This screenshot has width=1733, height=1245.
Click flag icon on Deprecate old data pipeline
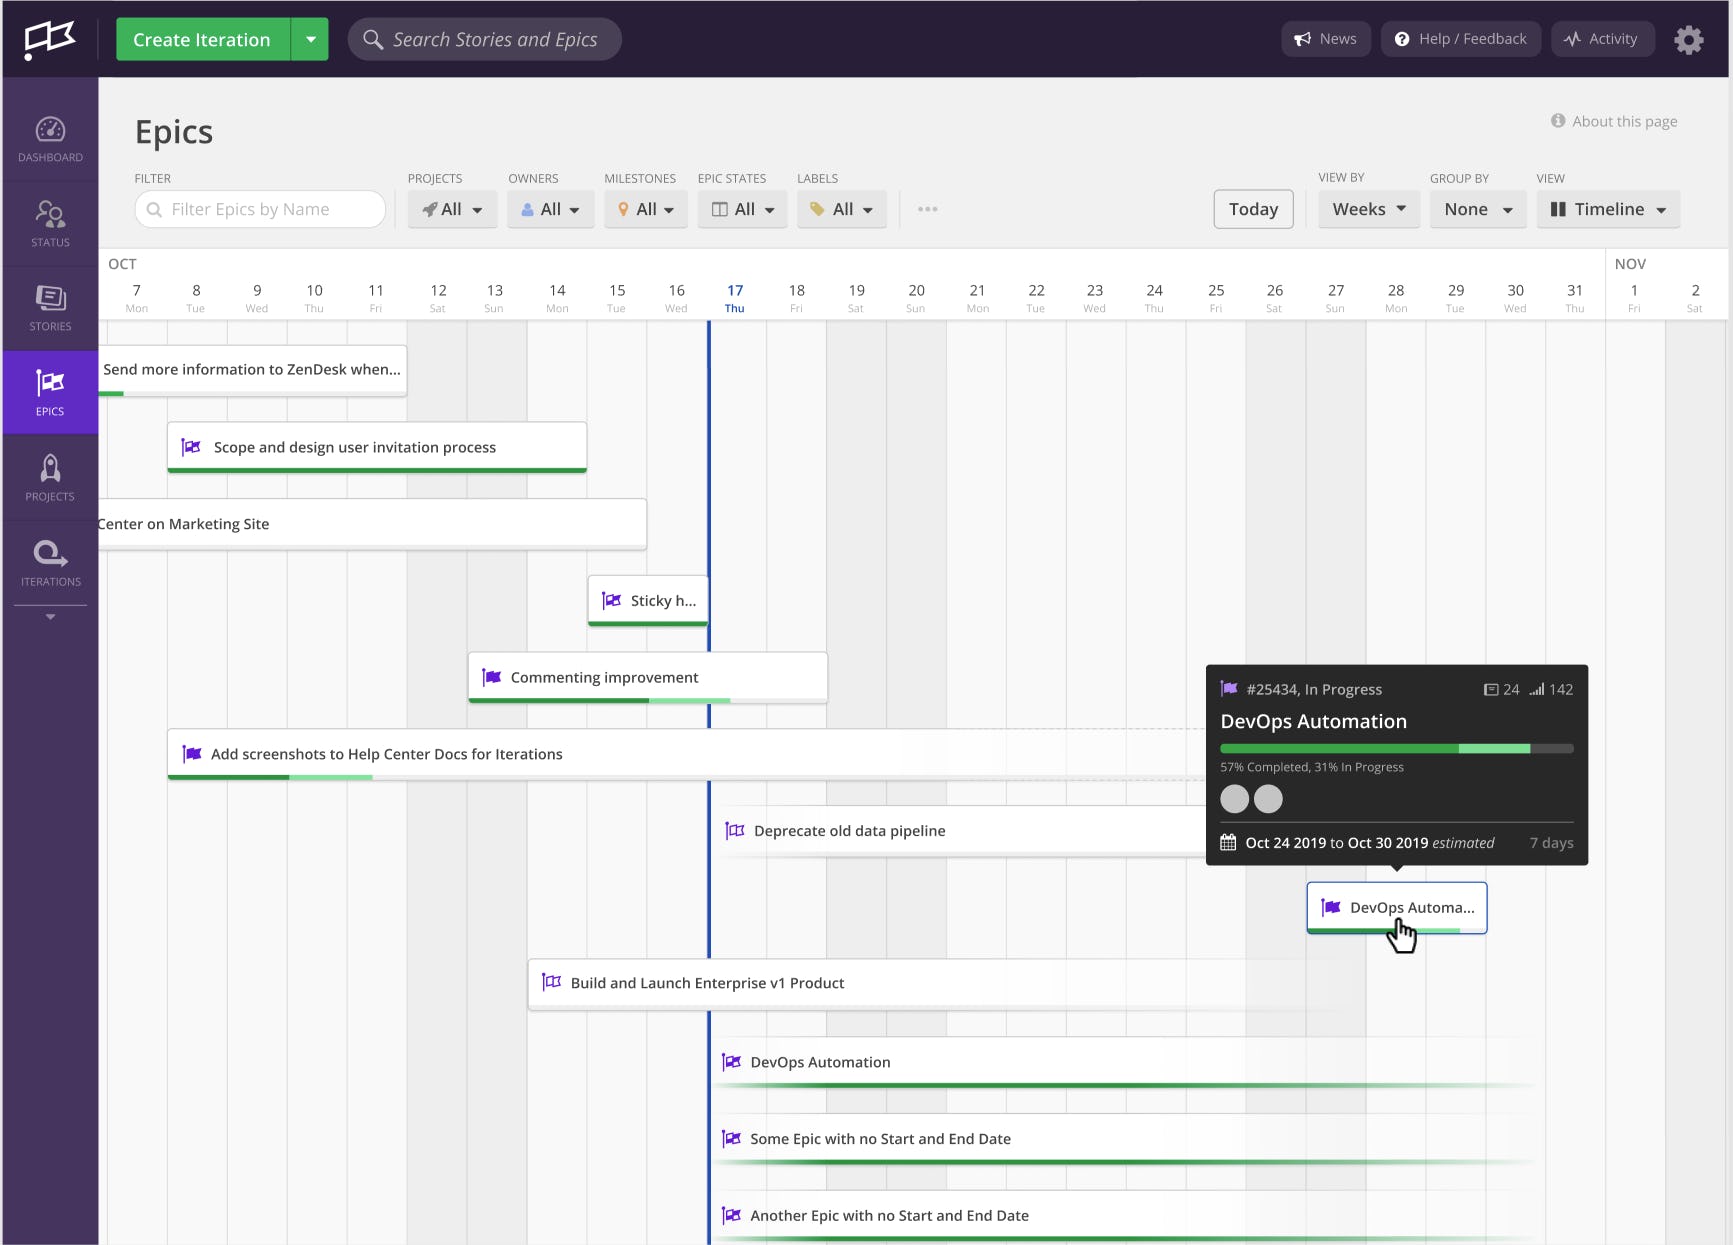pos(735,831)
